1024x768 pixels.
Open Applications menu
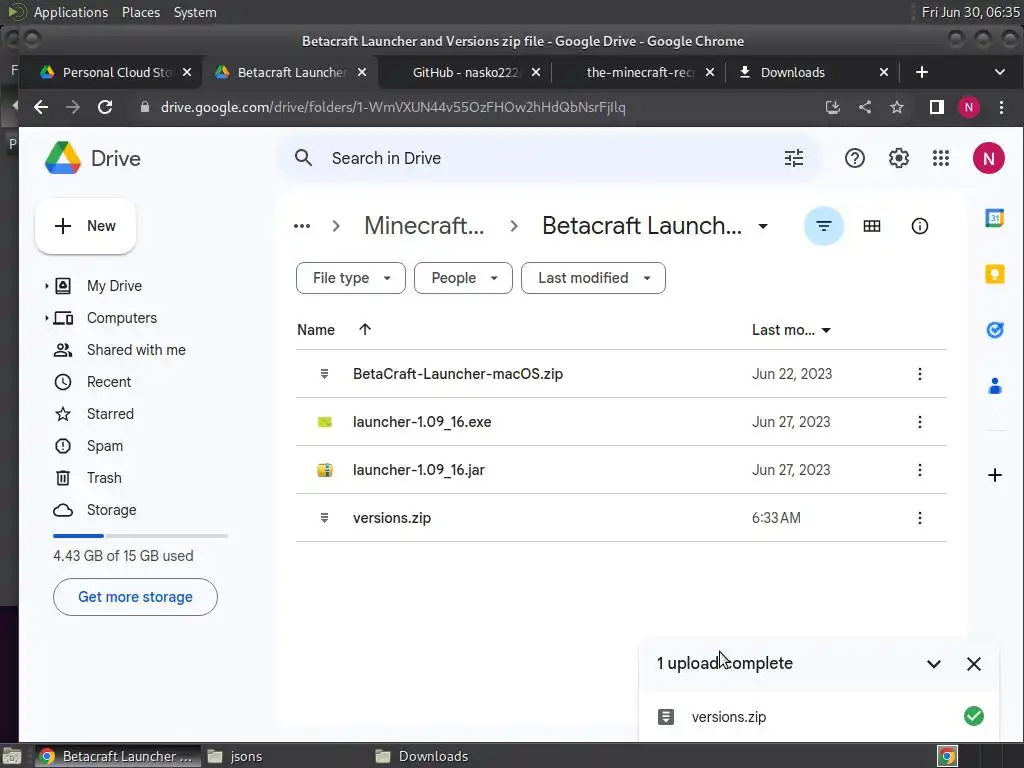pyautogui.click(x=71, y=12)
